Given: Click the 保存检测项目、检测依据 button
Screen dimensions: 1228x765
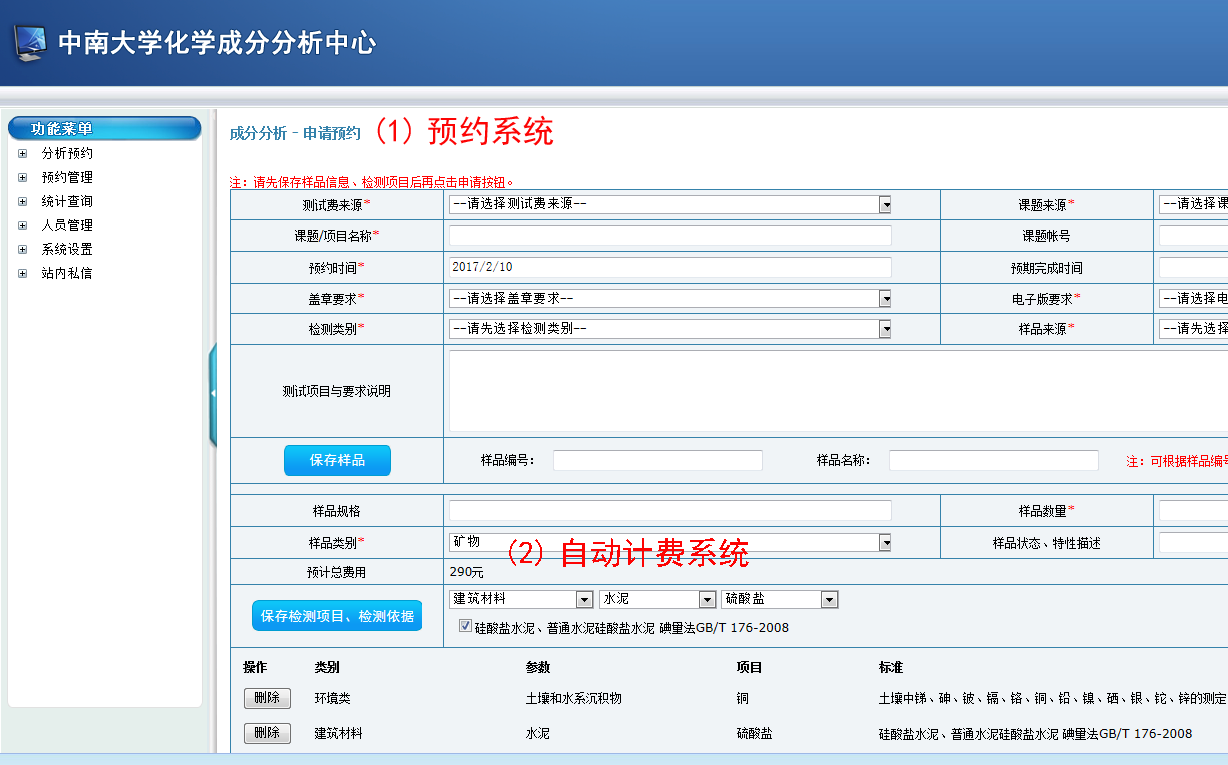Looking at the screenshot, I should coord(337,616).
